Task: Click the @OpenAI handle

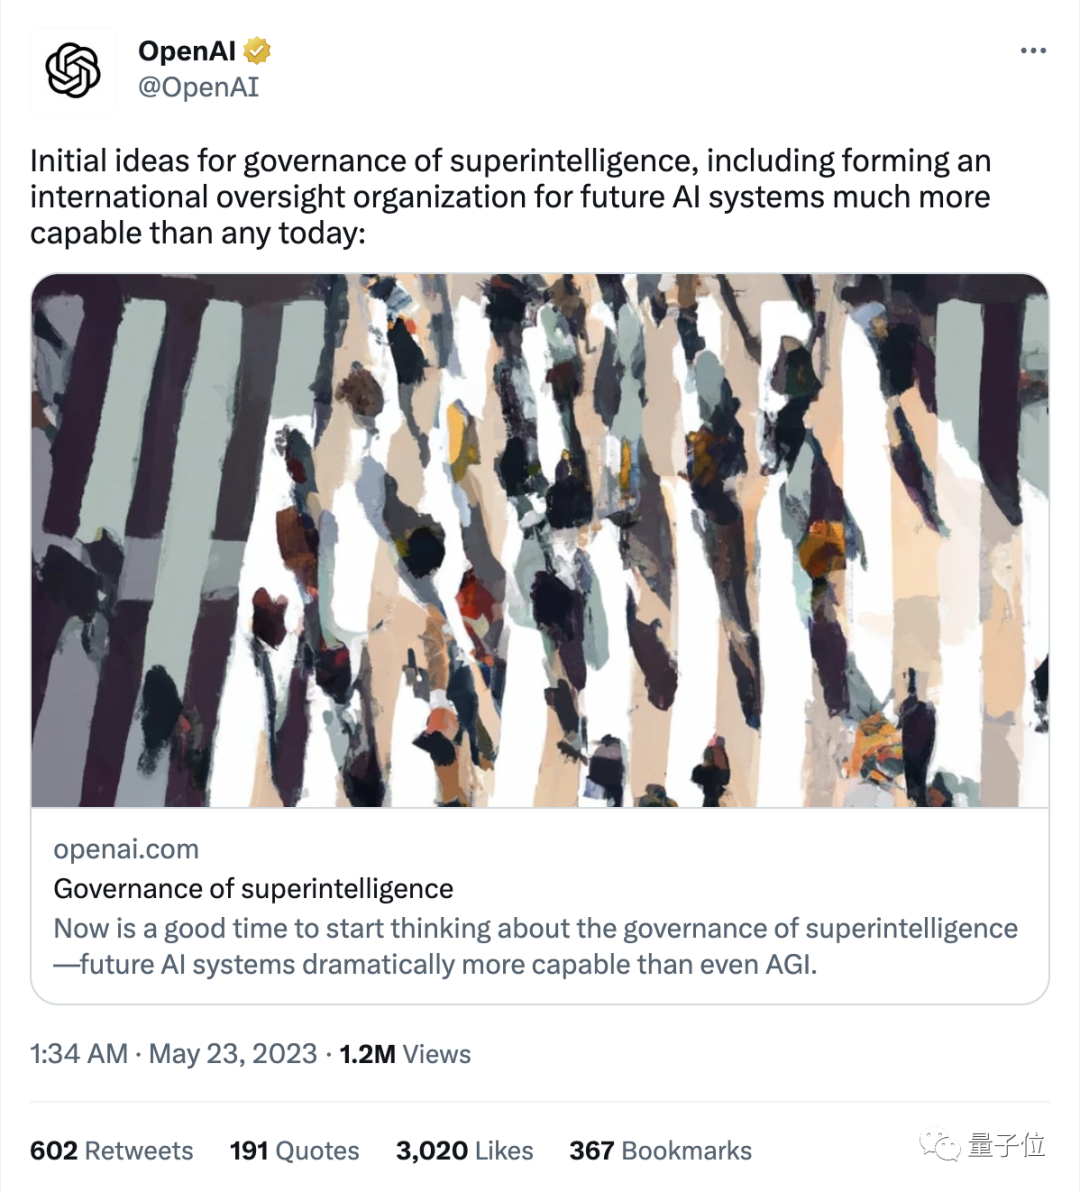Action: click(198, 87)
